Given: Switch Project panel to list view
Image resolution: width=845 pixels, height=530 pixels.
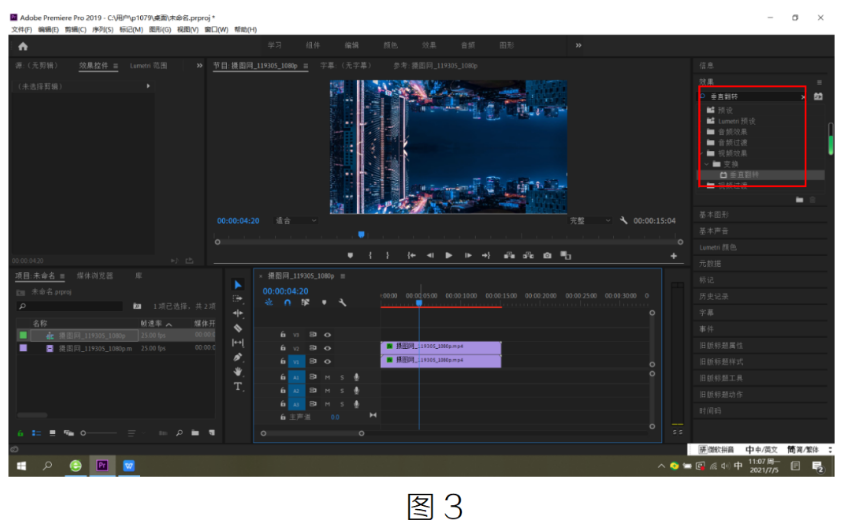Looking at the screenshot, I should (37, 432).
